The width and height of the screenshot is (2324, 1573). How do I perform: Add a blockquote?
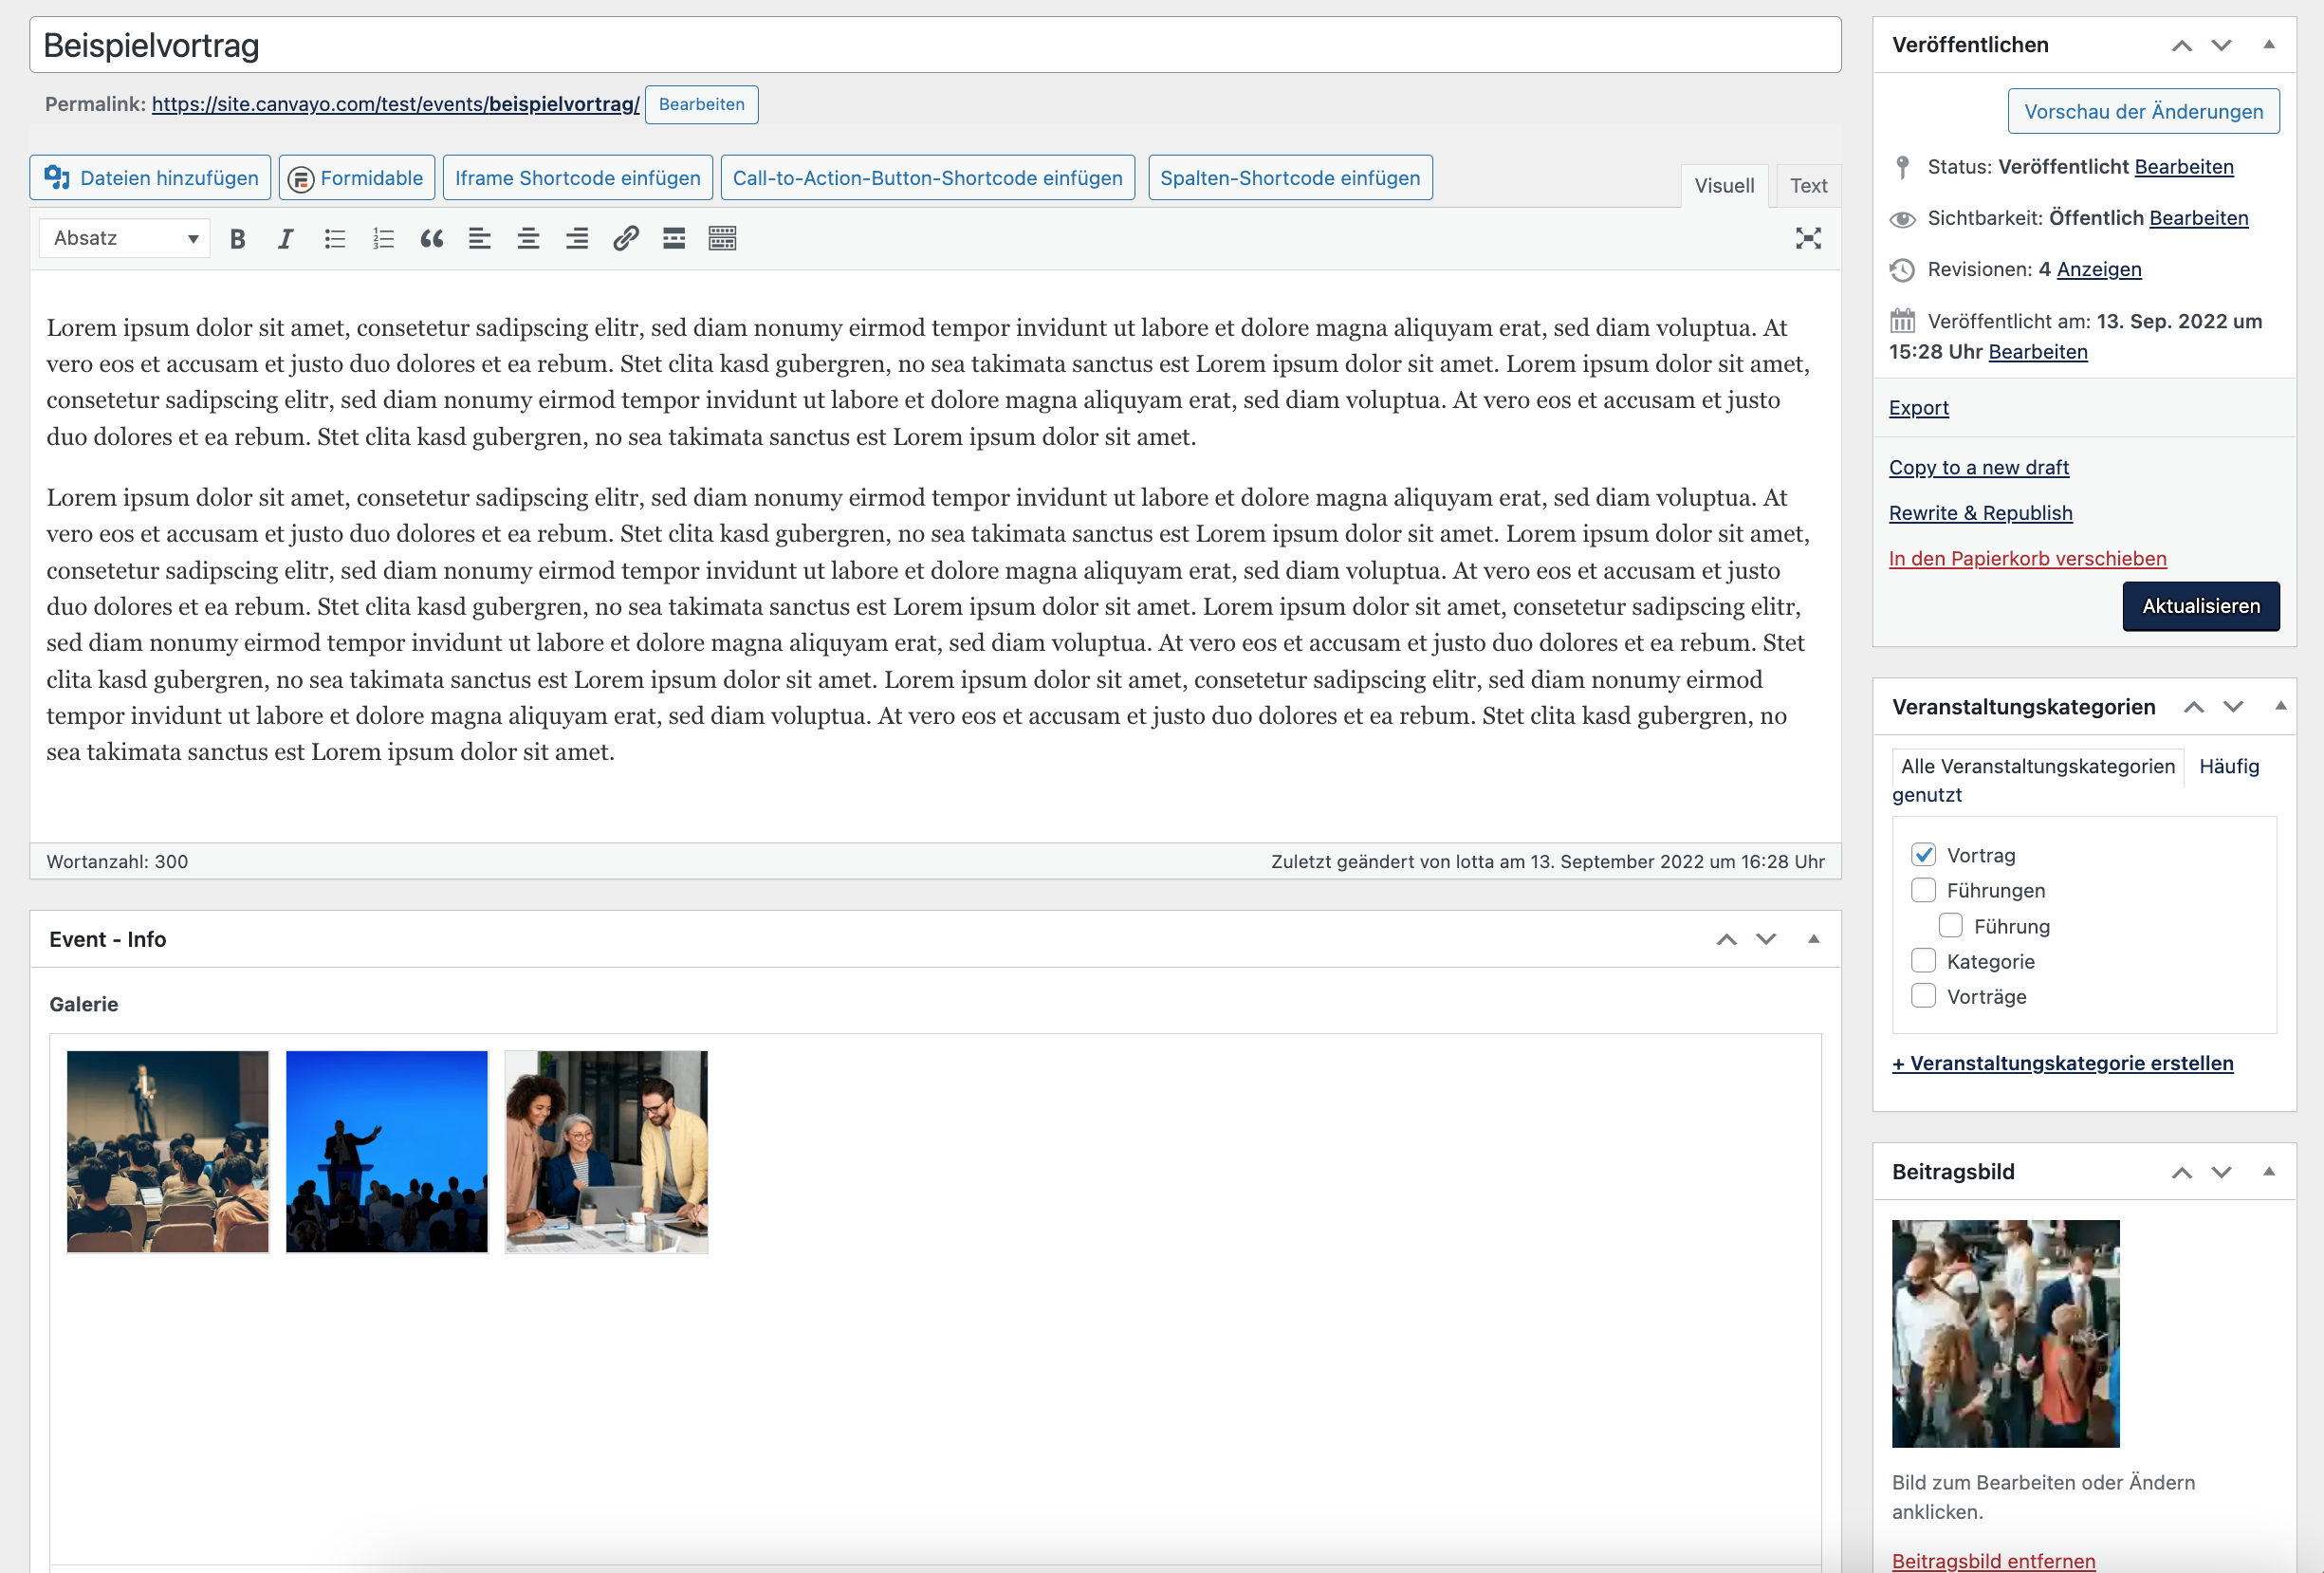click(432, 238)
